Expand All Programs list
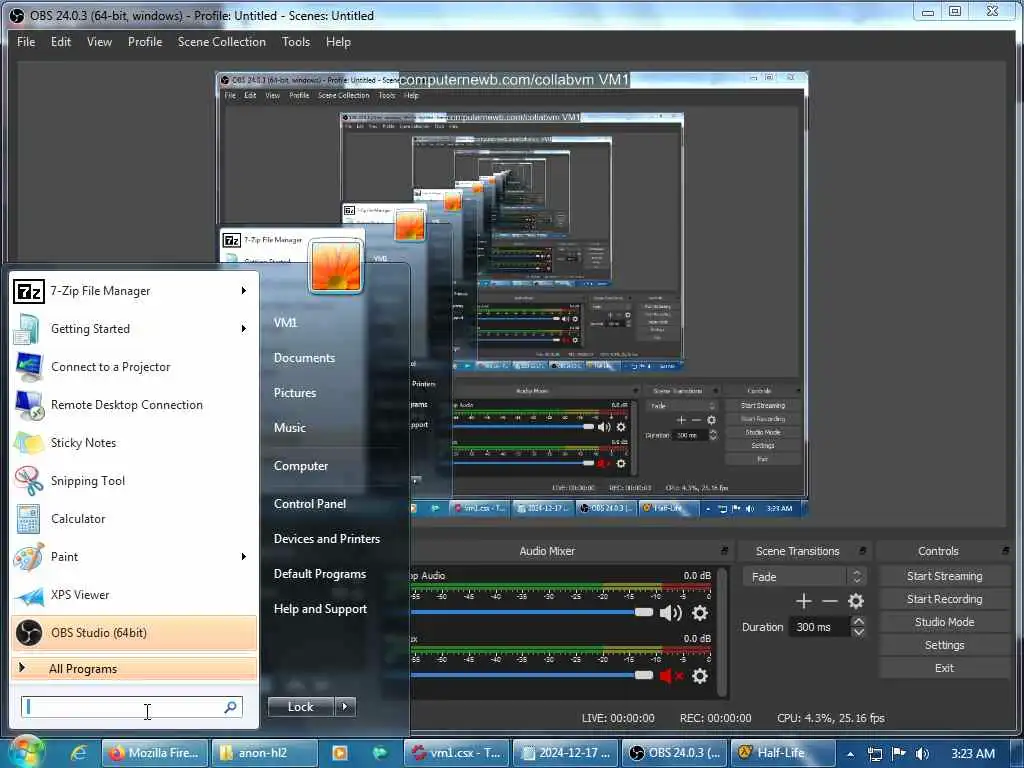 (x=134, y=668)
